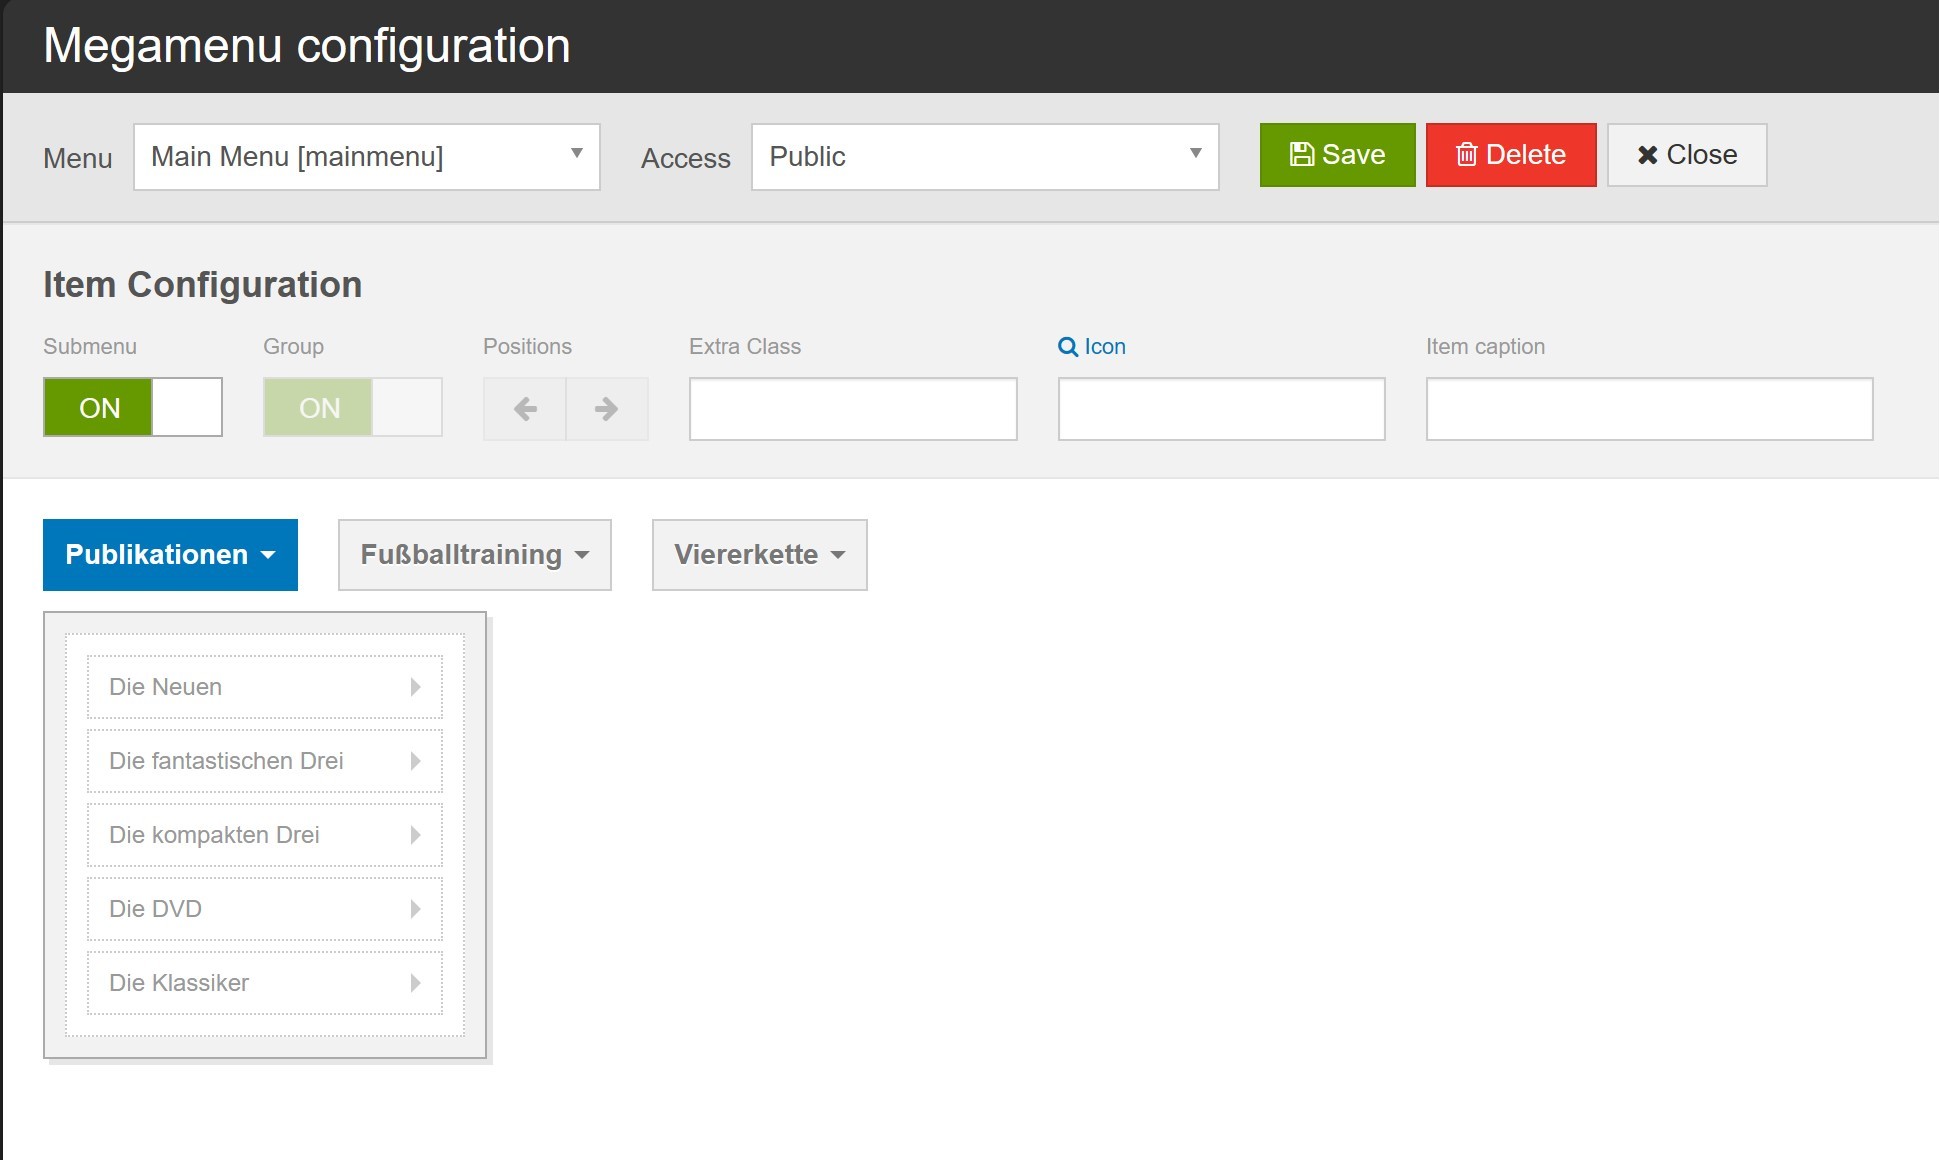
Task: Click arrow beside Die Klassiker item
Action: click(x=415, y=983)
